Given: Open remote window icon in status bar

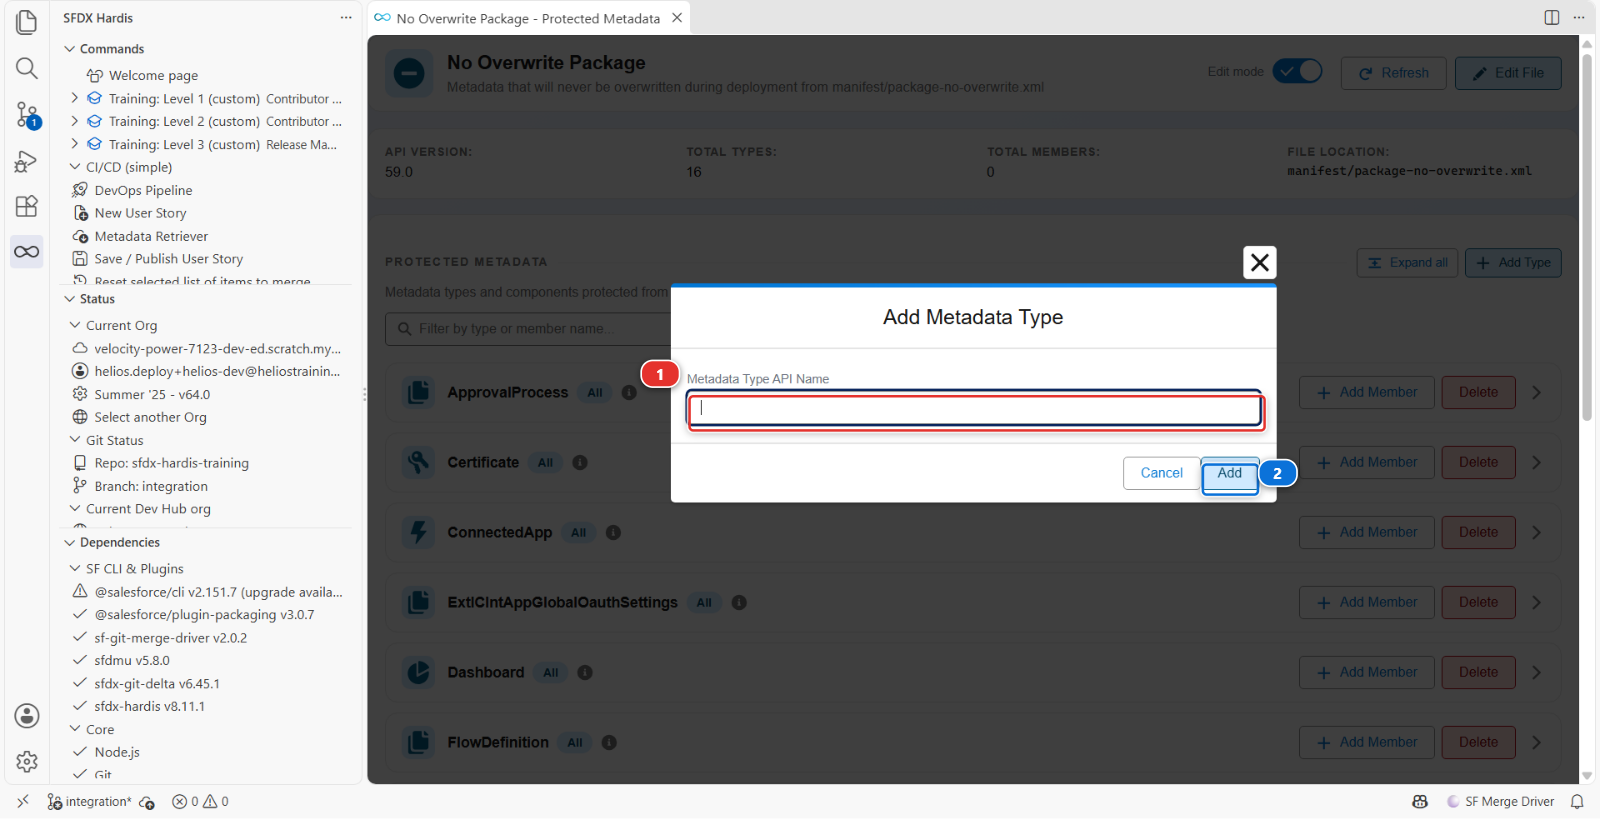Looking at the screenshot, I should pos(24,802).
